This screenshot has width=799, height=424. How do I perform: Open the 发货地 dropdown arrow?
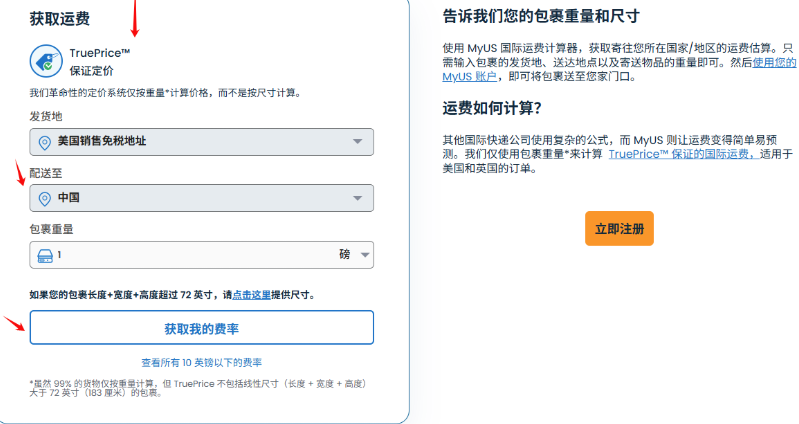(x=358, y=142)
